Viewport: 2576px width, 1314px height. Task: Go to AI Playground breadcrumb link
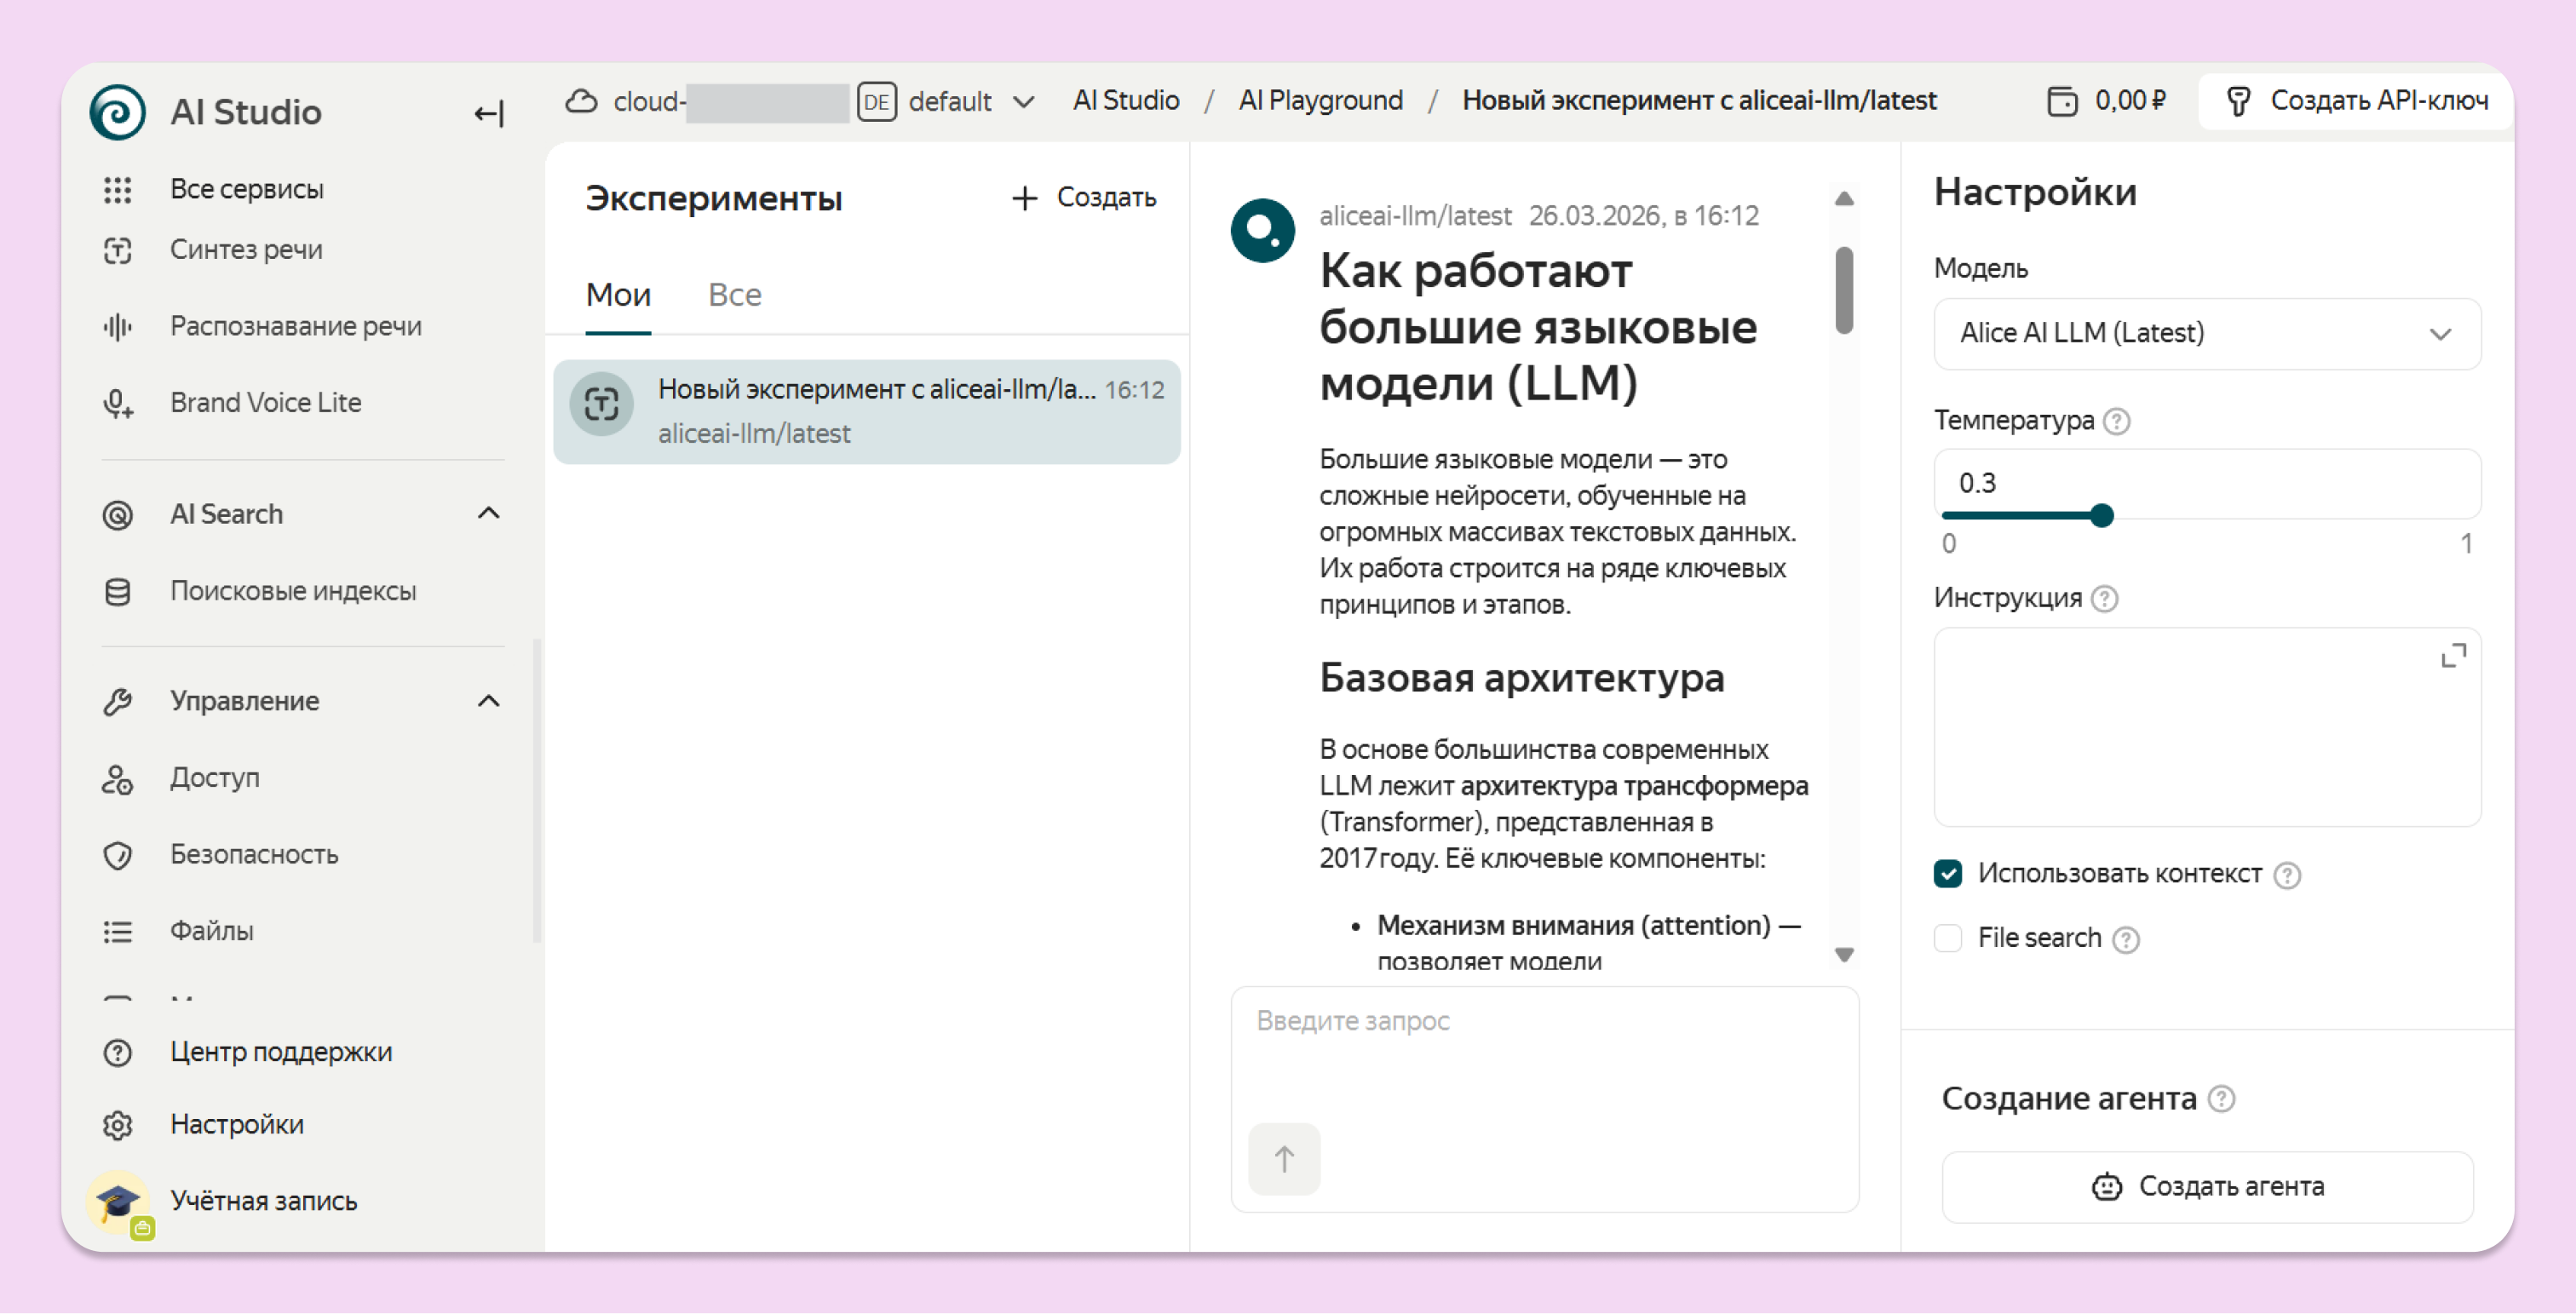1320,101
